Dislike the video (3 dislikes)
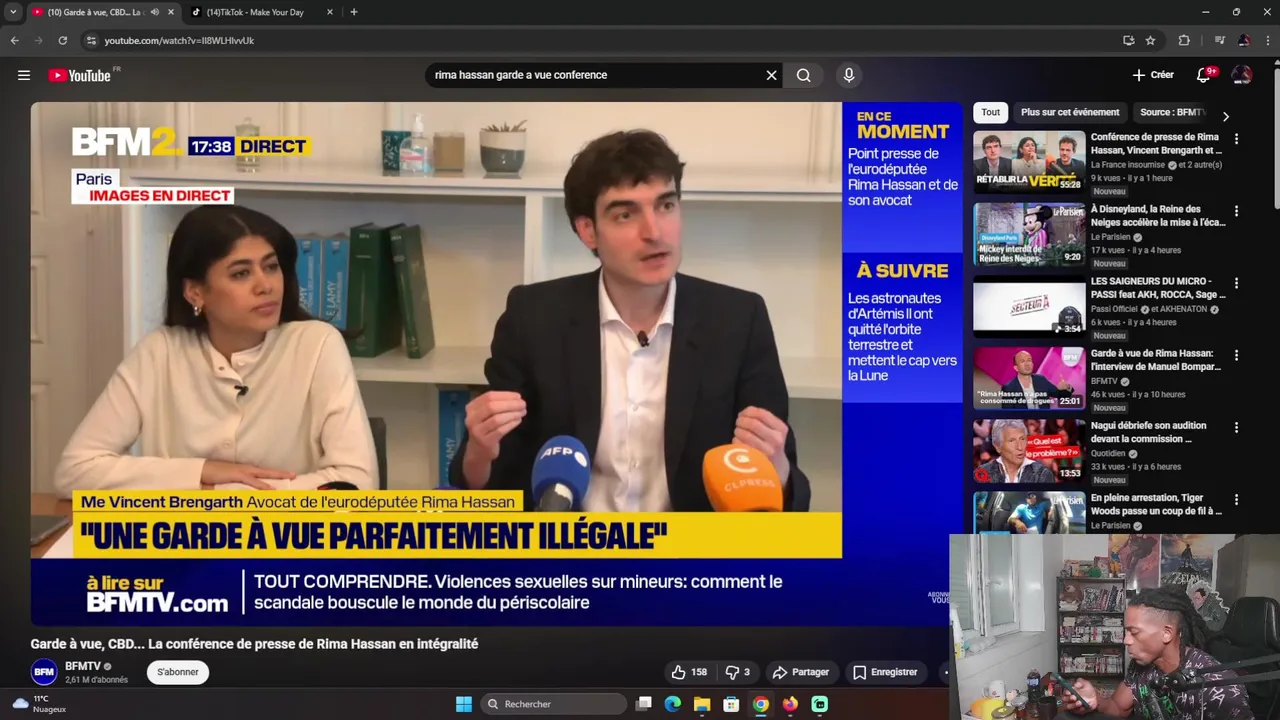The width and height of the screenshot is (1280, 720). 737,672
